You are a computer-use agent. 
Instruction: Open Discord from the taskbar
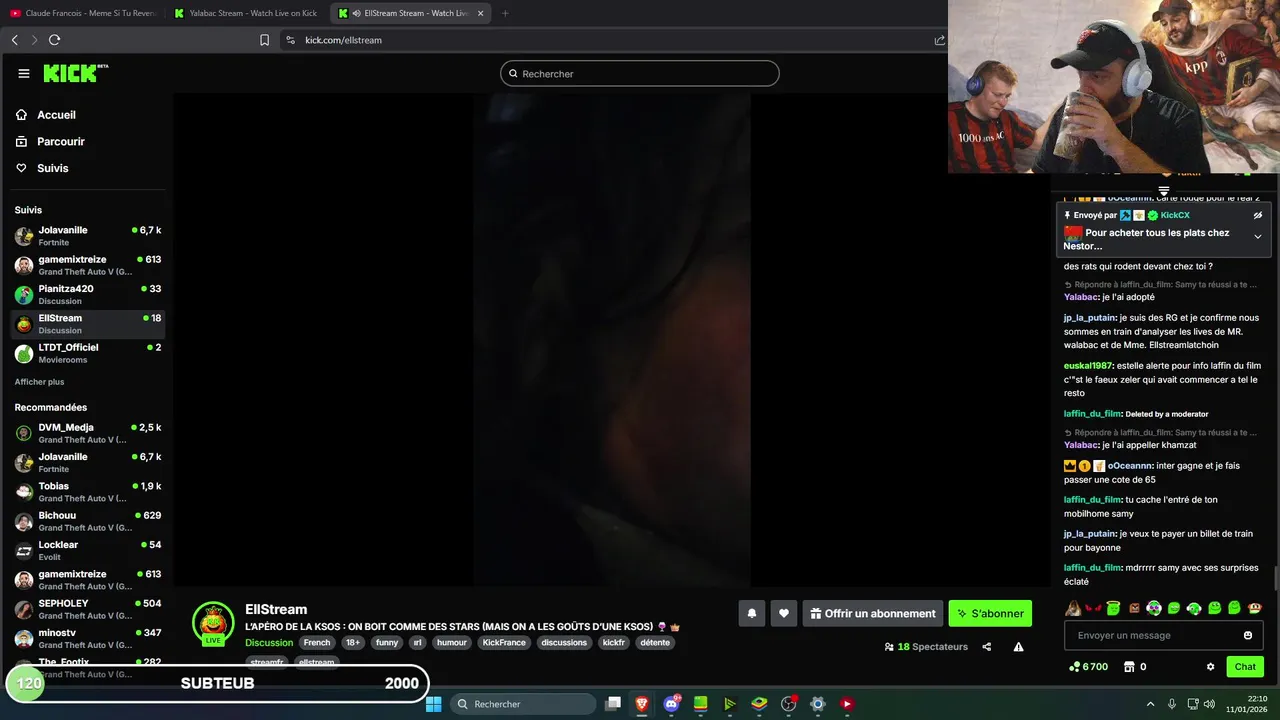672,704
